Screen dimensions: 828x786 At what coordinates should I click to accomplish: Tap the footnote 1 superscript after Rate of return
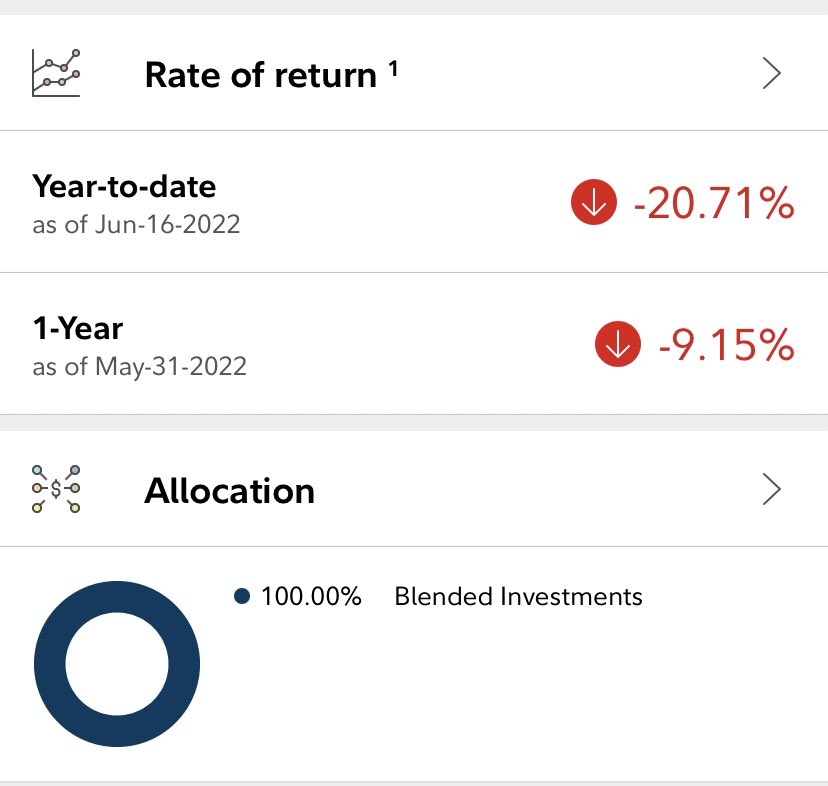[393, 69]
